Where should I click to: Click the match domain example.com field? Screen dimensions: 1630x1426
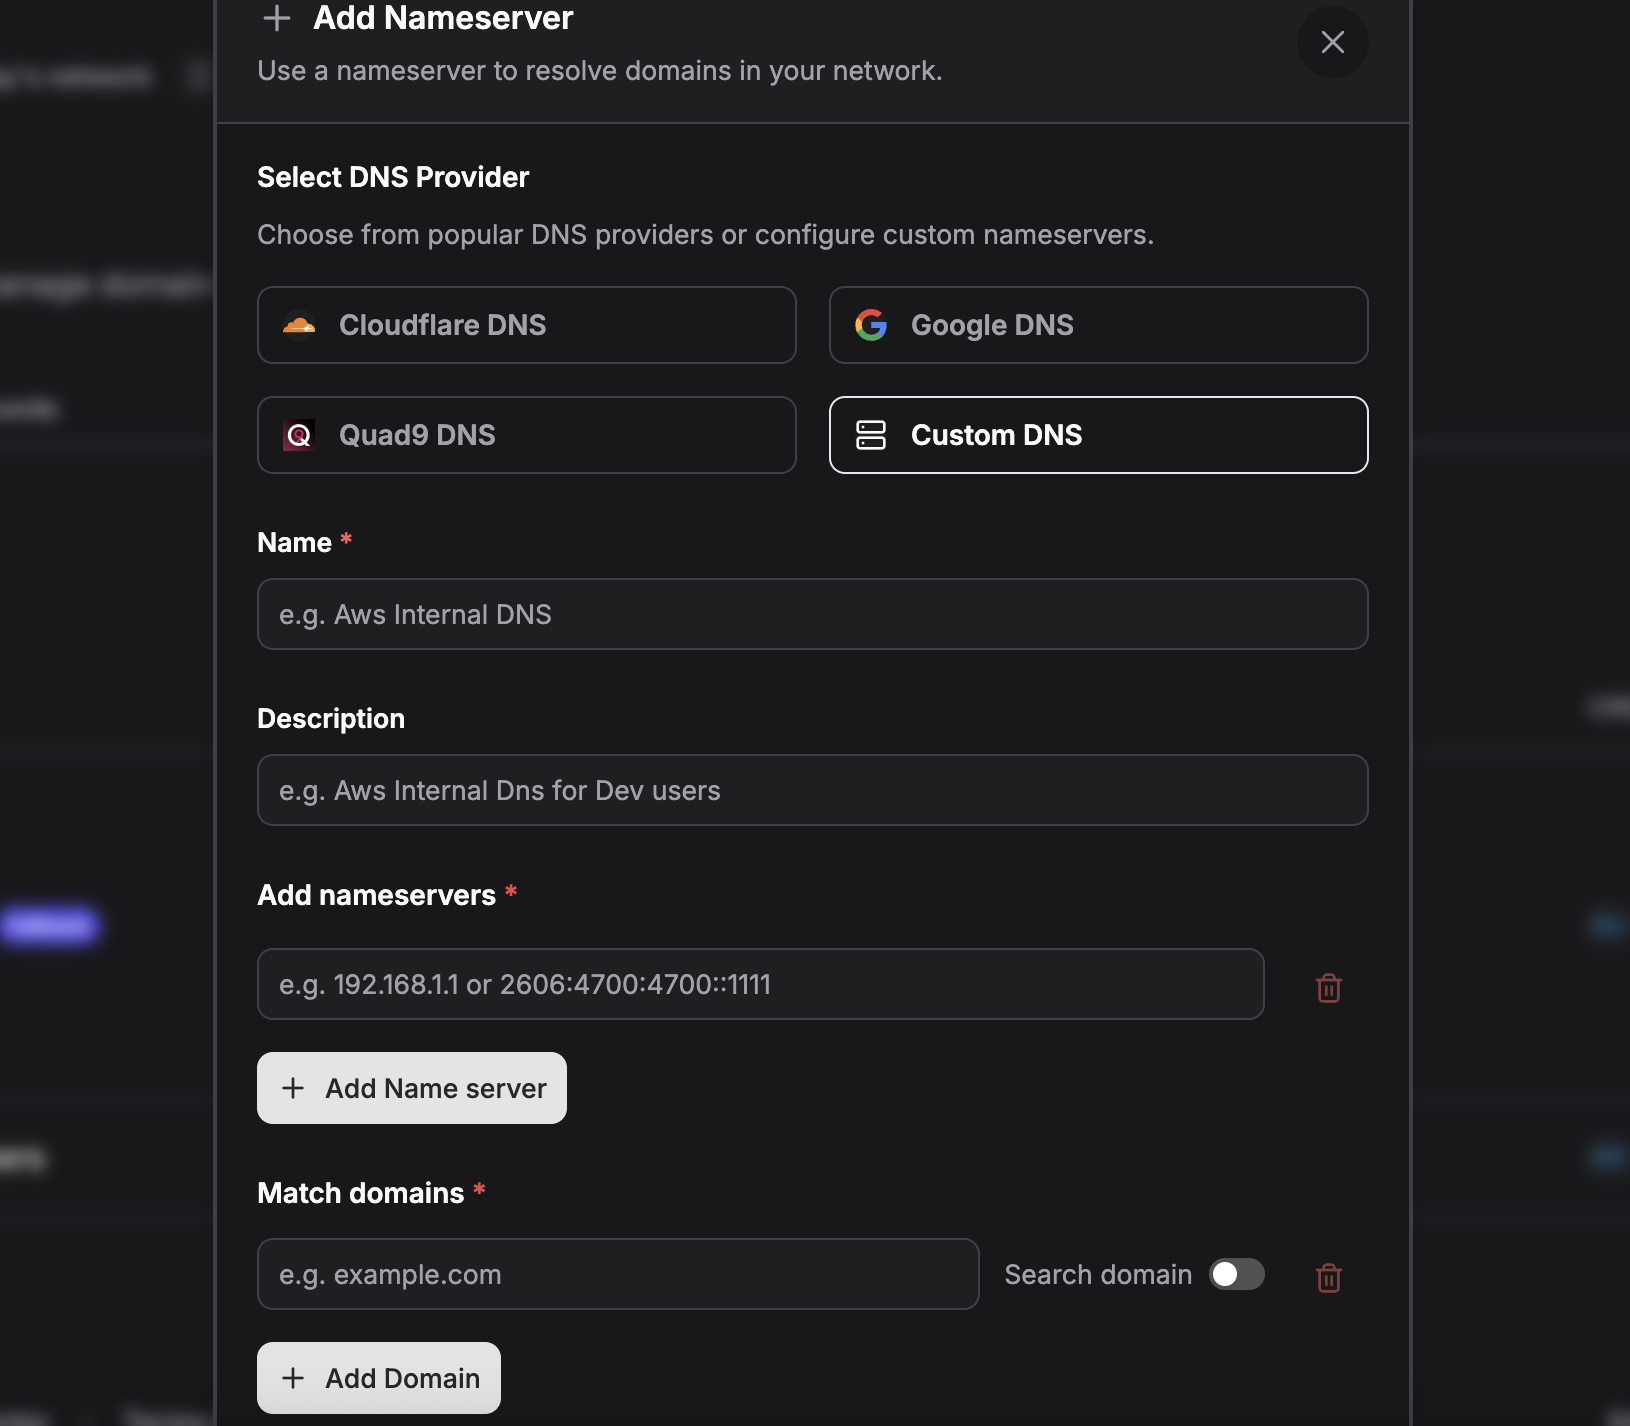coord(617,1274)
